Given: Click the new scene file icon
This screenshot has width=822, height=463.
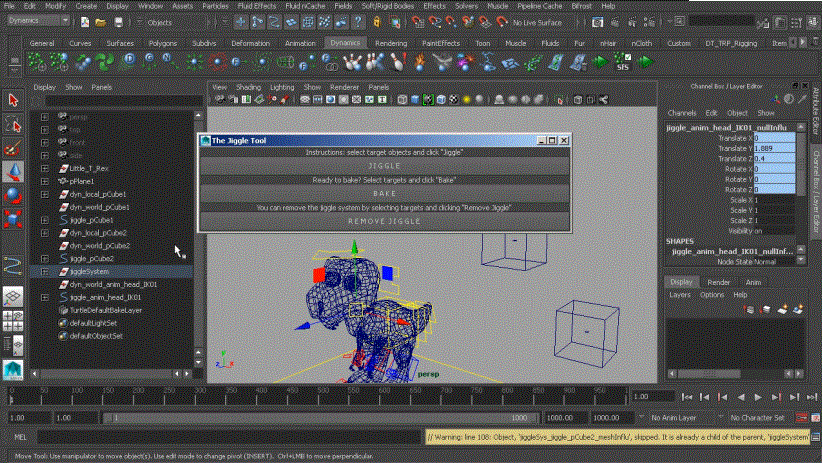Looking at the screenshot, I should point(84,23).
